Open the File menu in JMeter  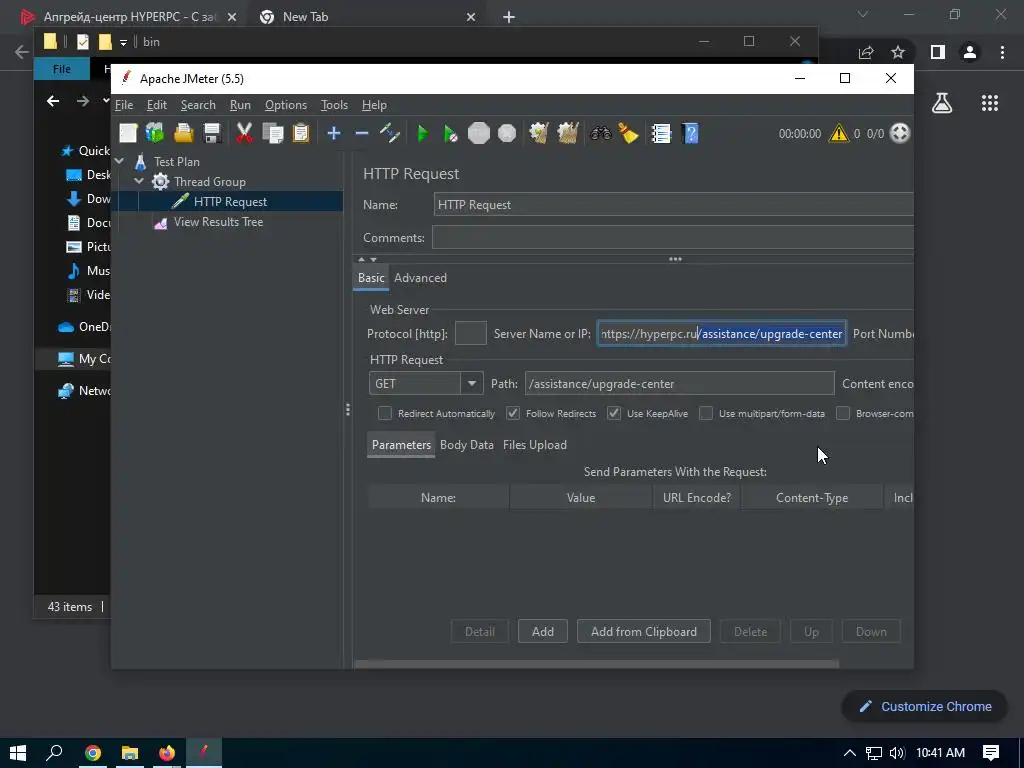[124, 104]
